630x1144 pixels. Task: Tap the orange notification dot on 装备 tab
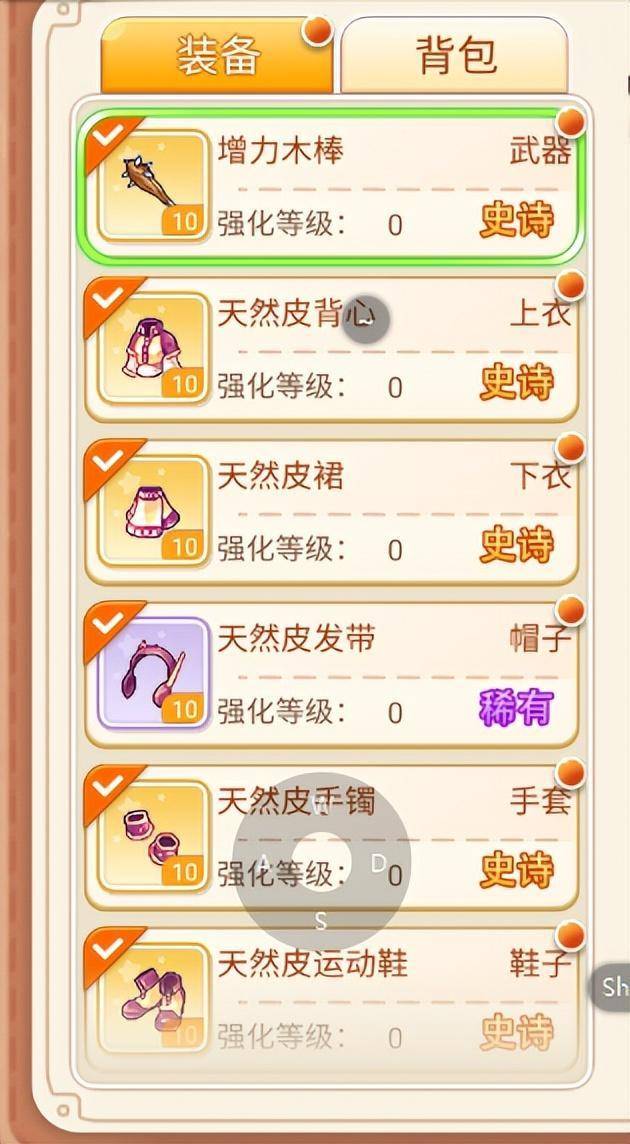318,31
